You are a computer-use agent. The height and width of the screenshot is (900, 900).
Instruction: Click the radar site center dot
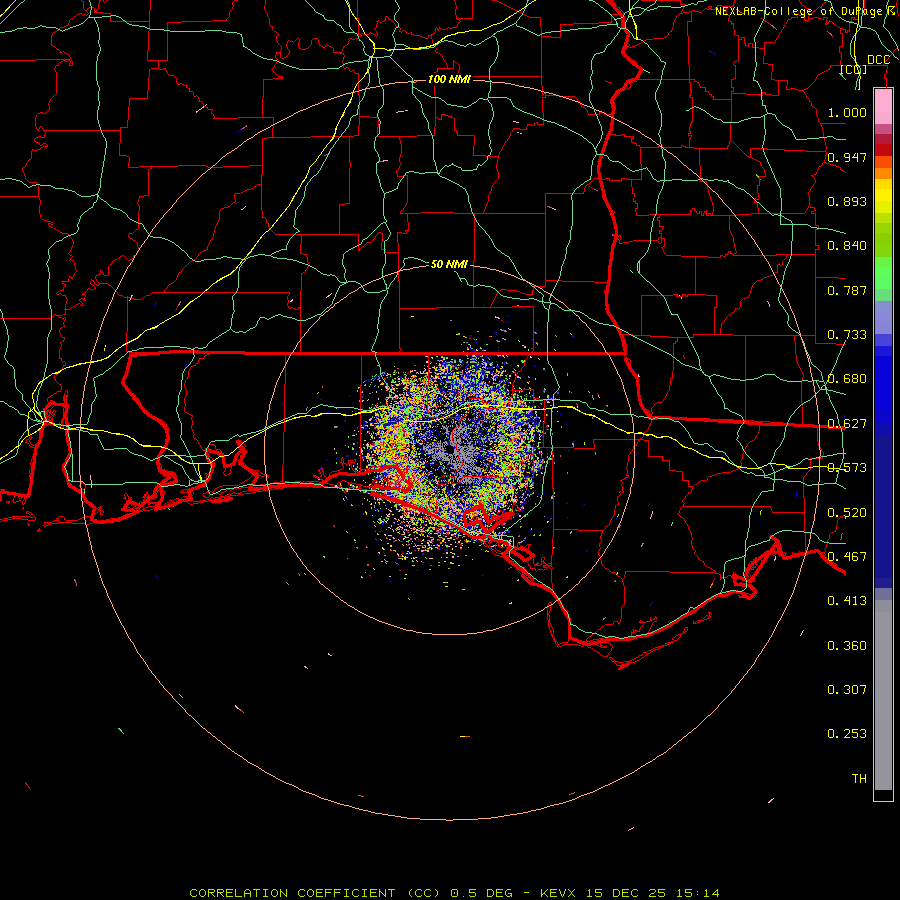[x=450, y=451]
